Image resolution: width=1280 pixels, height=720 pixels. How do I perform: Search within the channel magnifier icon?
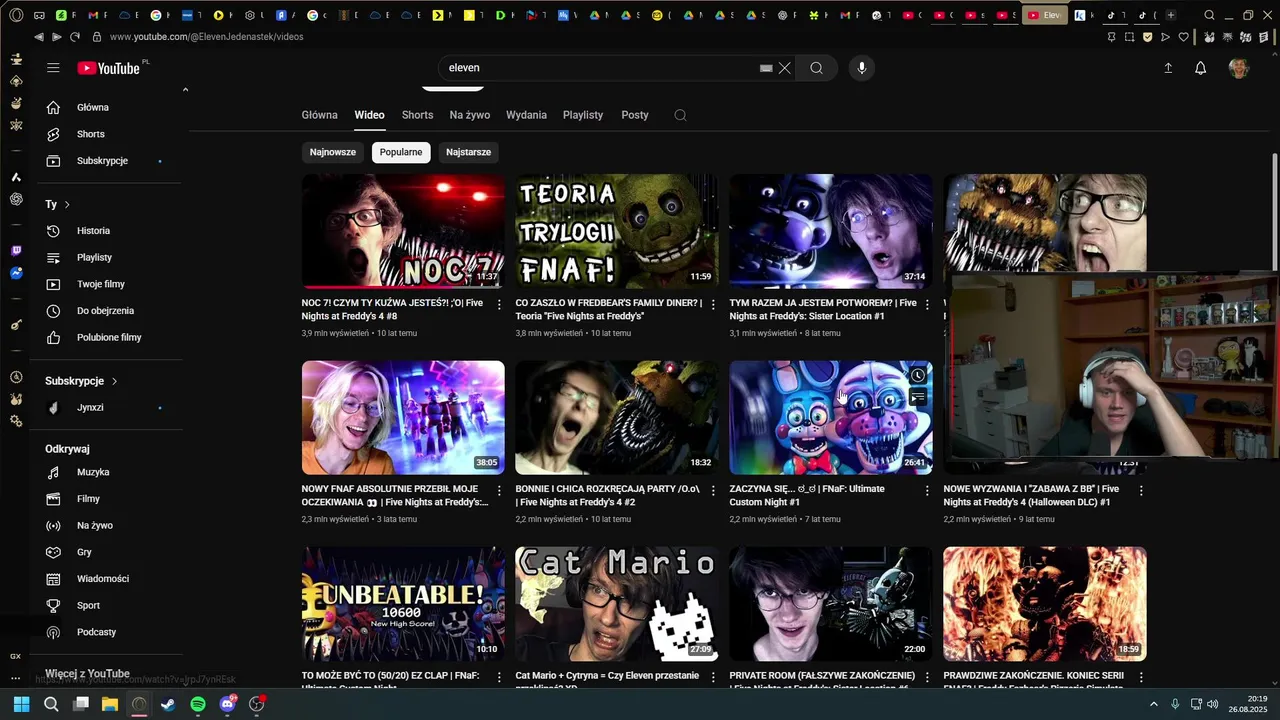pos(680,115)
